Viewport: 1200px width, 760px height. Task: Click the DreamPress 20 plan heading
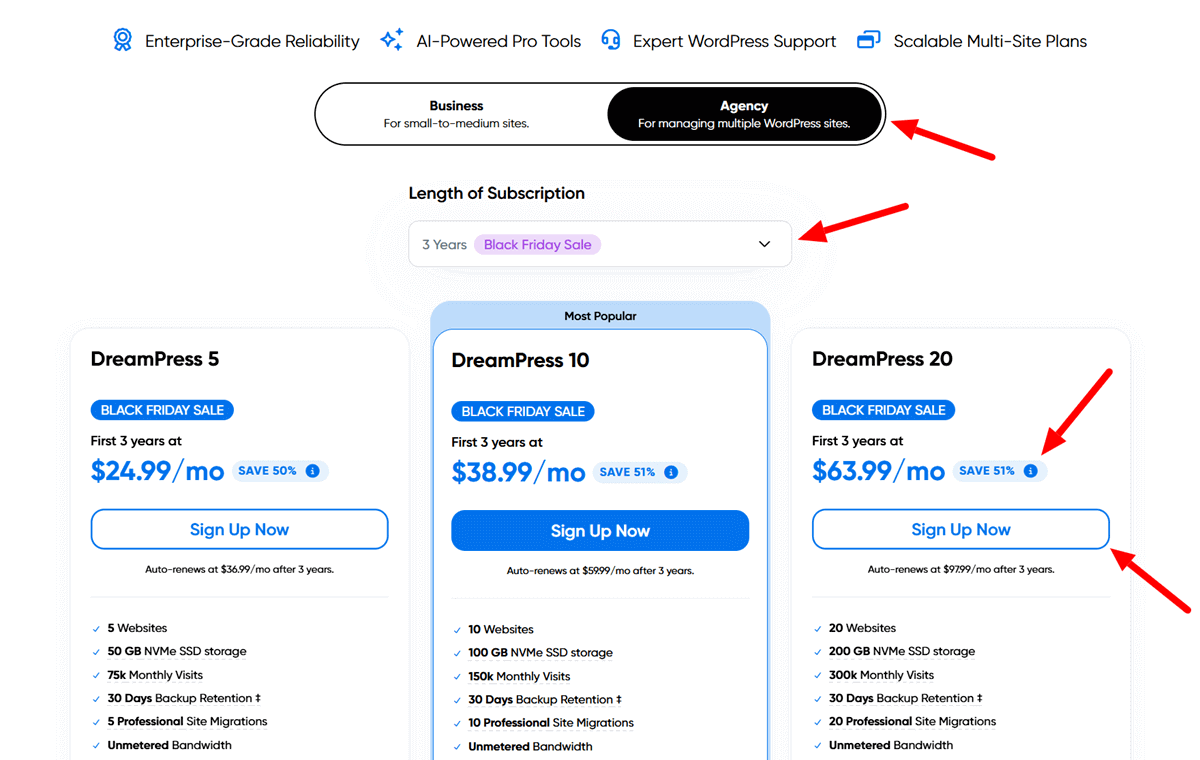(880, 358)
